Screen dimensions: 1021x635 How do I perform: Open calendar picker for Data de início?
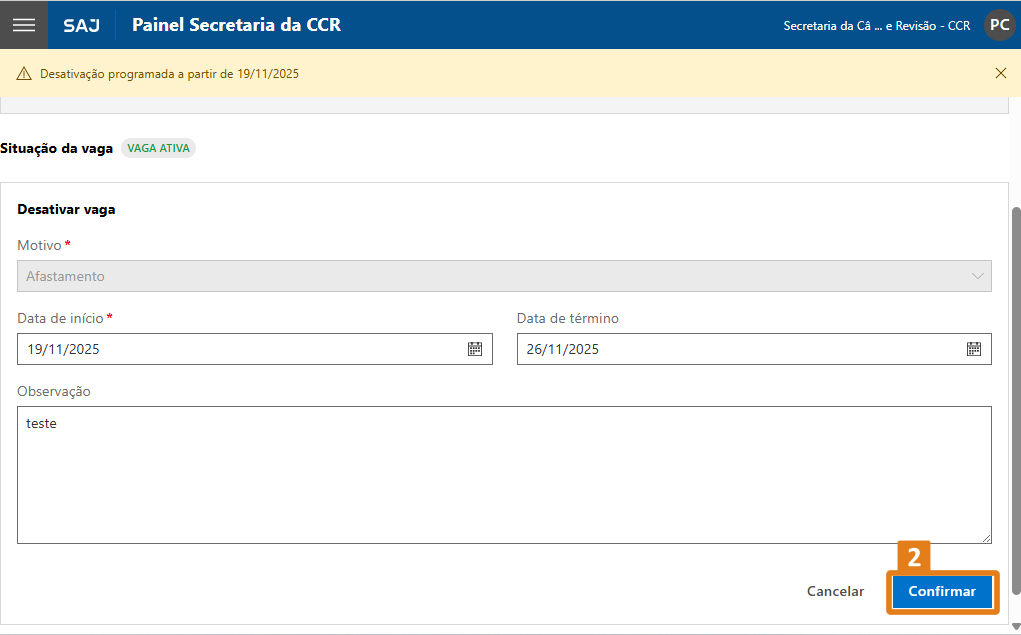(x=475, y=349)
